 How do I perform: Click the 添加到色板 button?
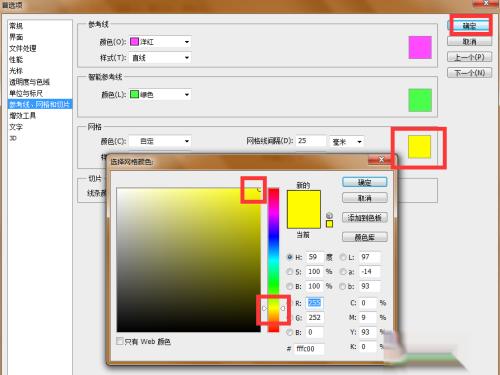click(365, 218)
